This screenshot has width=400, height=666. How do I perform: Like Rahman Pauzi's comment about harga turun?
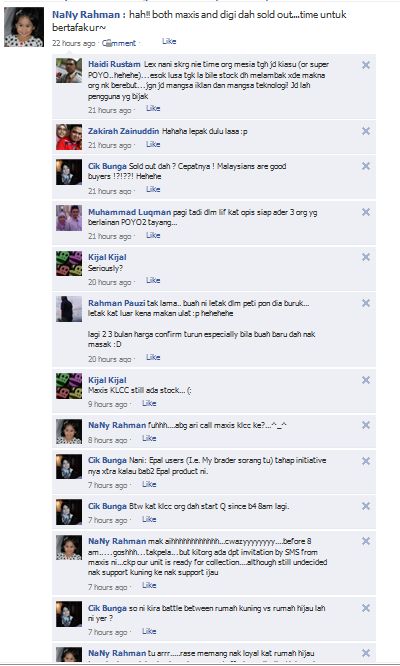(153, 357)
